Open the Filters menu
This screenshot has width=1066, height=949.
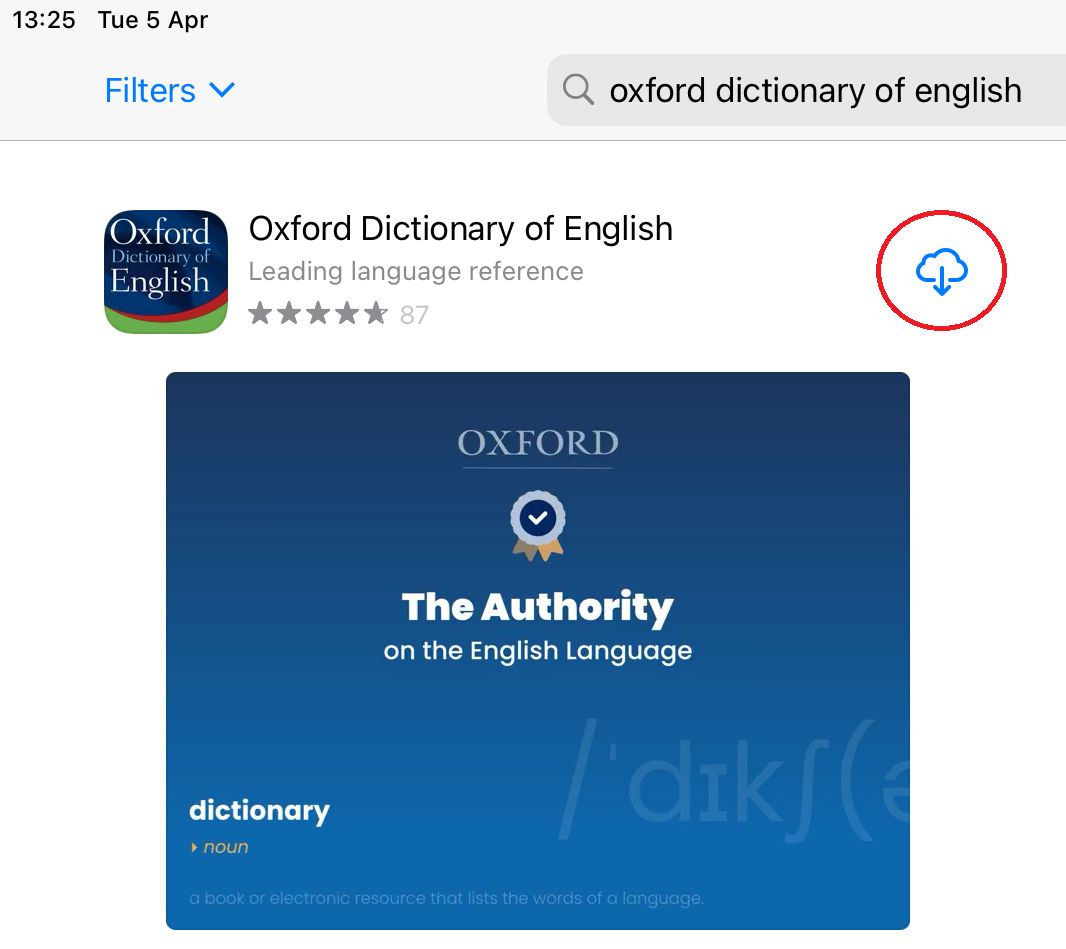pos(169,90)
